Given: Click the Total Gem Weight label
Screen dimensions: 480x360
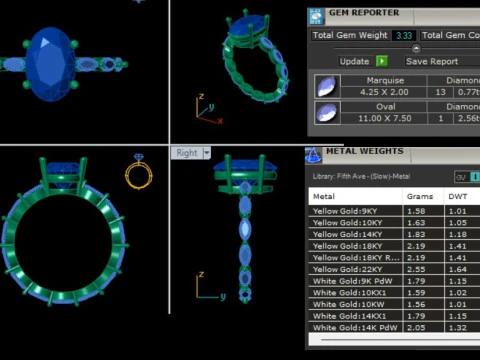Looking at the screenshot, I should 350,35.
